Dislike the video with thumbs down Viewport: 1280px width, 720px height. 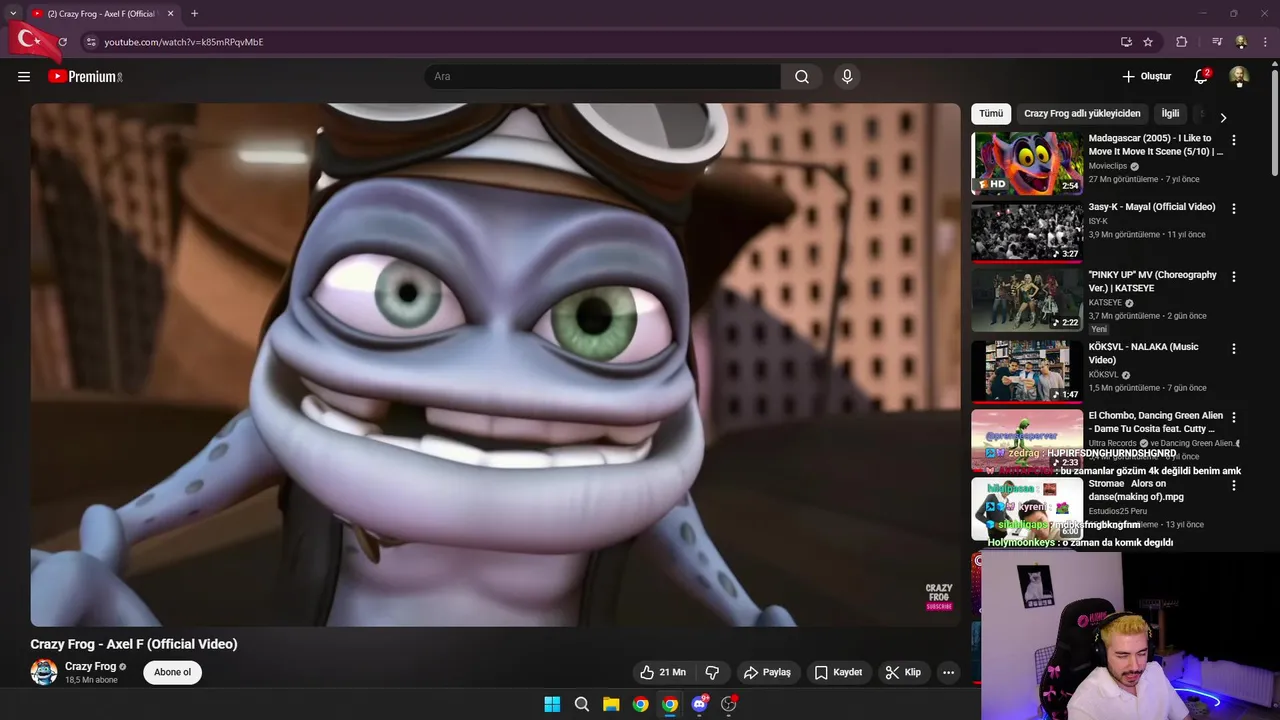click(x=712, y=672)
